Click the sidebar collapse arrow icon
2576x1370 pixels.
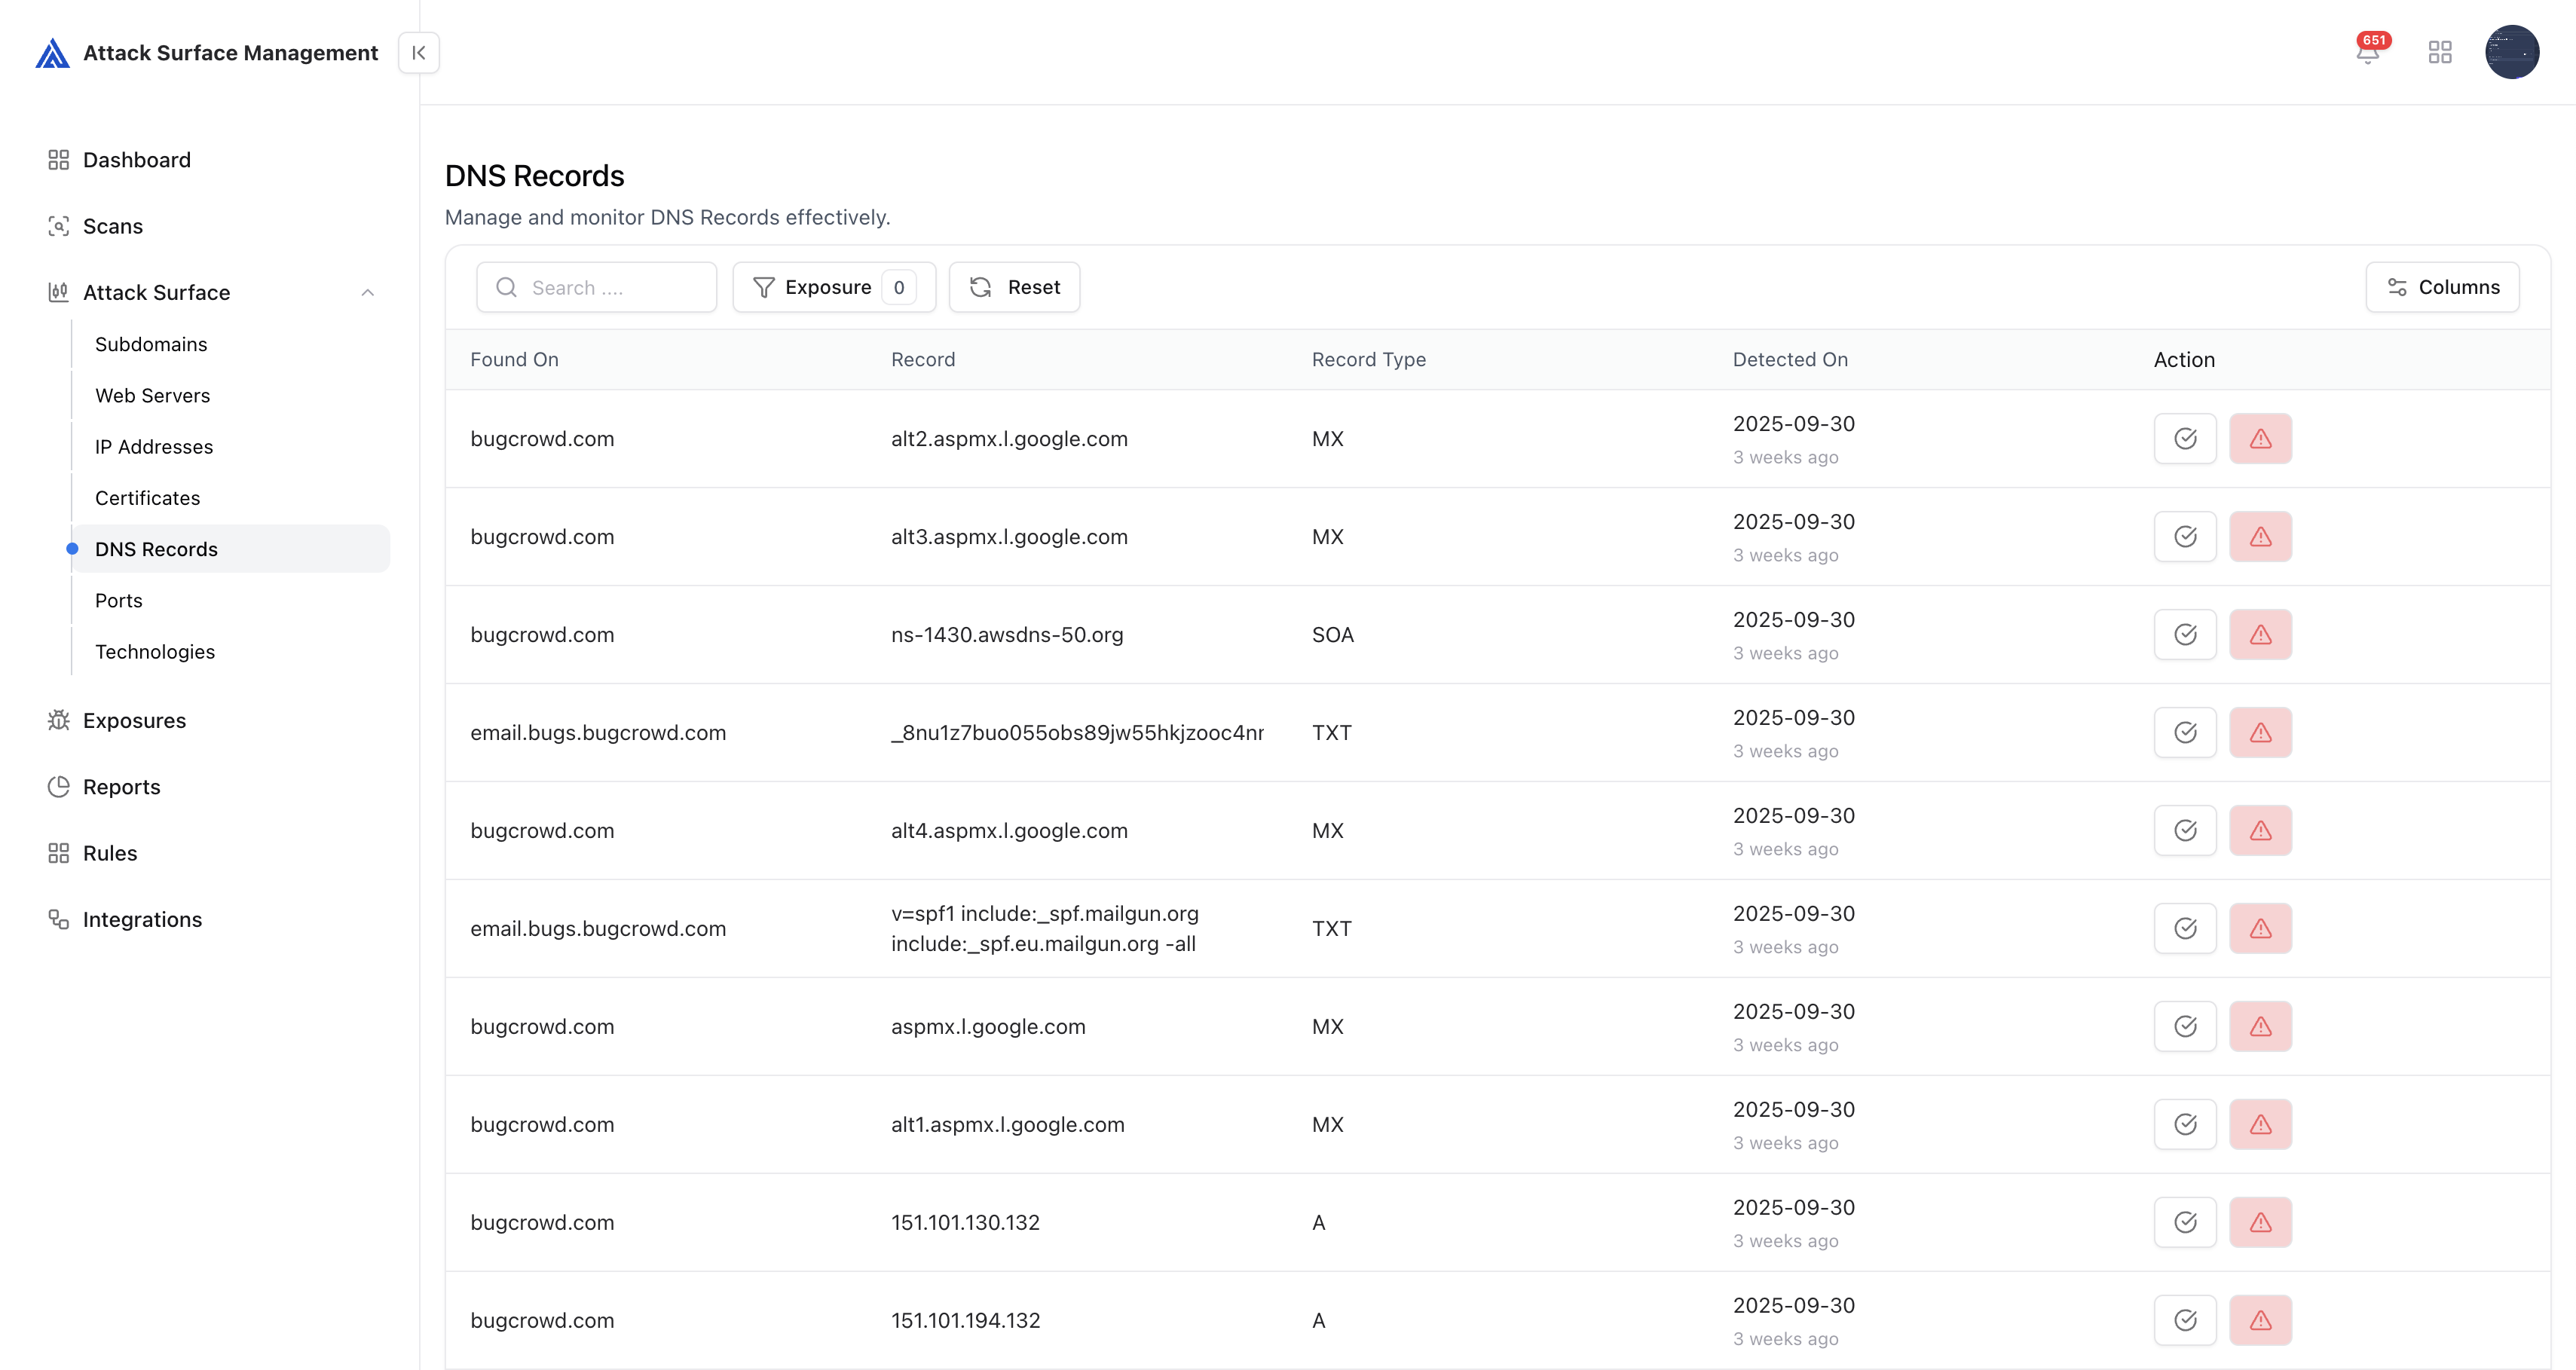pyautogui.click(x=419, y=52)
